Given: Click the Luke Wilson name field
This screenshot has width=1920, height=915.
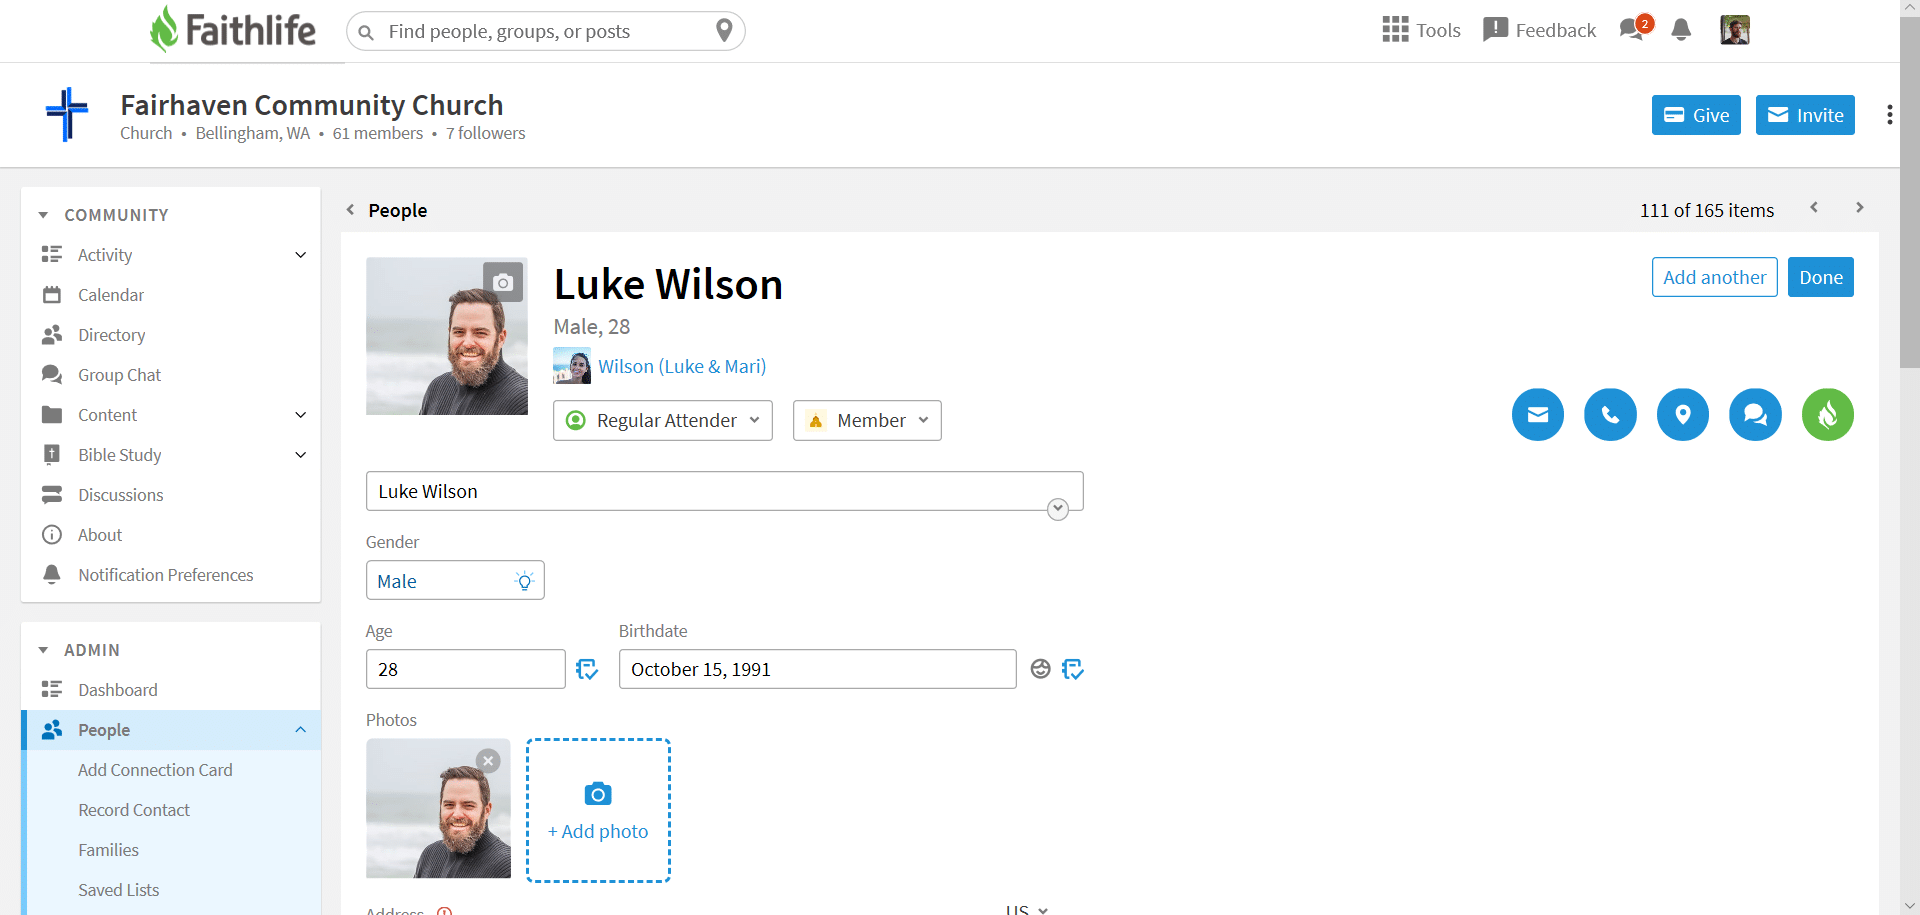Looking at the screenshot, I should (724, 491).
